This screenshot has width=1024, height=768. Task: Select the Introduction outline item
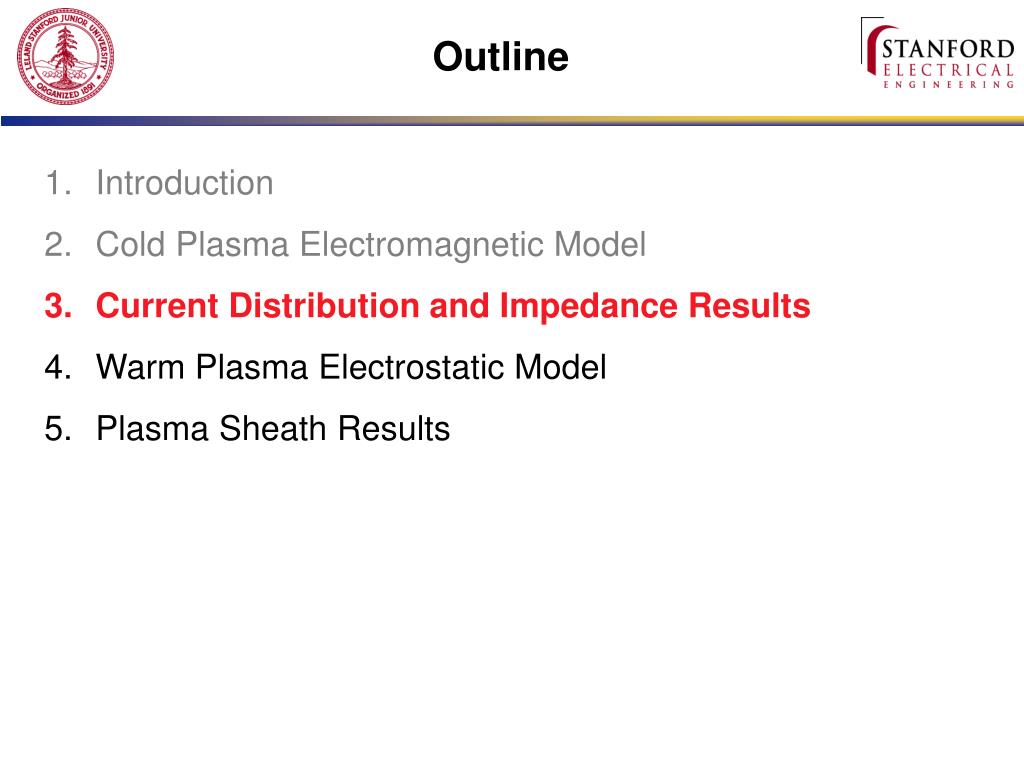point(185,183)
